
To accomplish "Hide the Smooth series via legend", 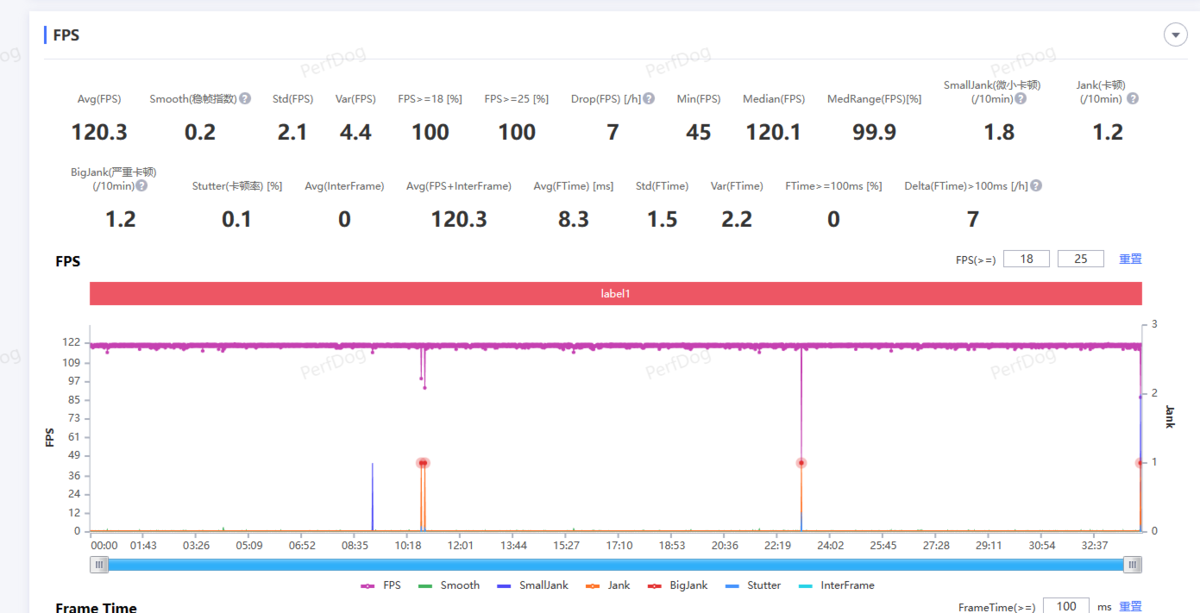I will (x=450, y=585).
